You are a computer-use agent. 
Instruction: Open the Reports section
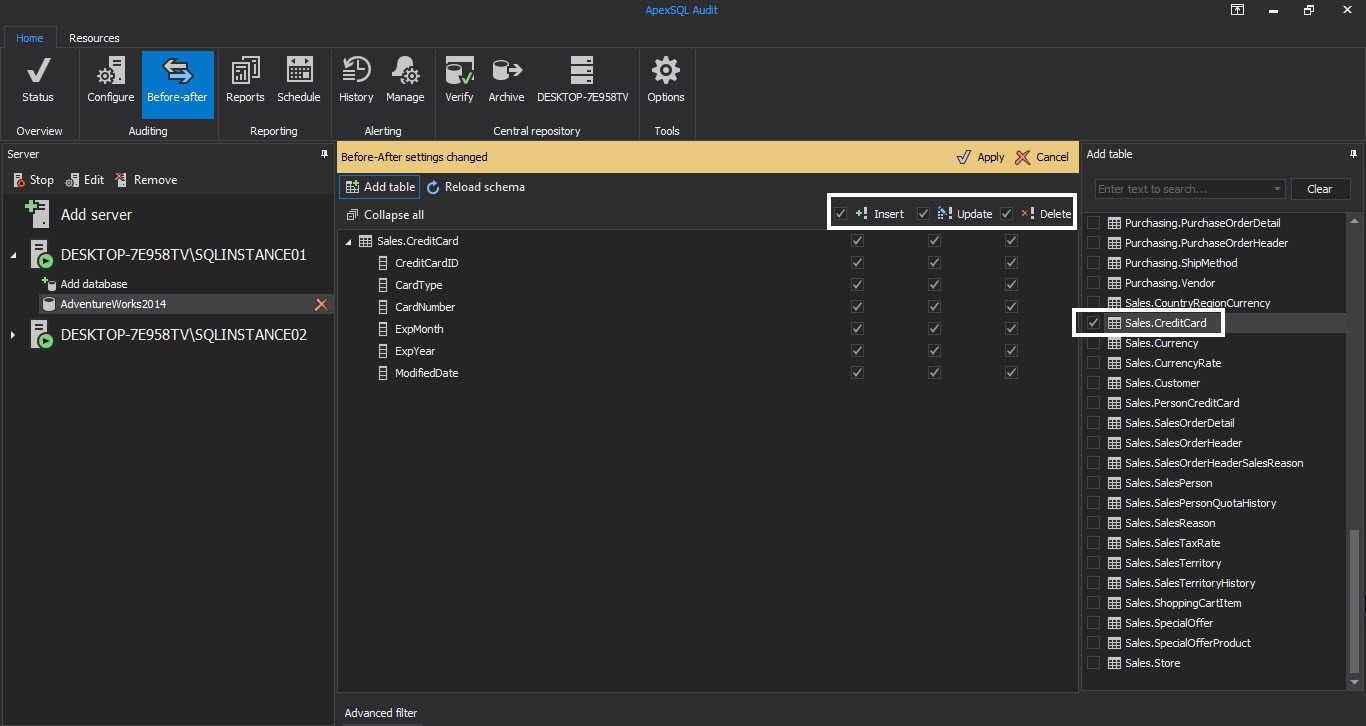245,81
